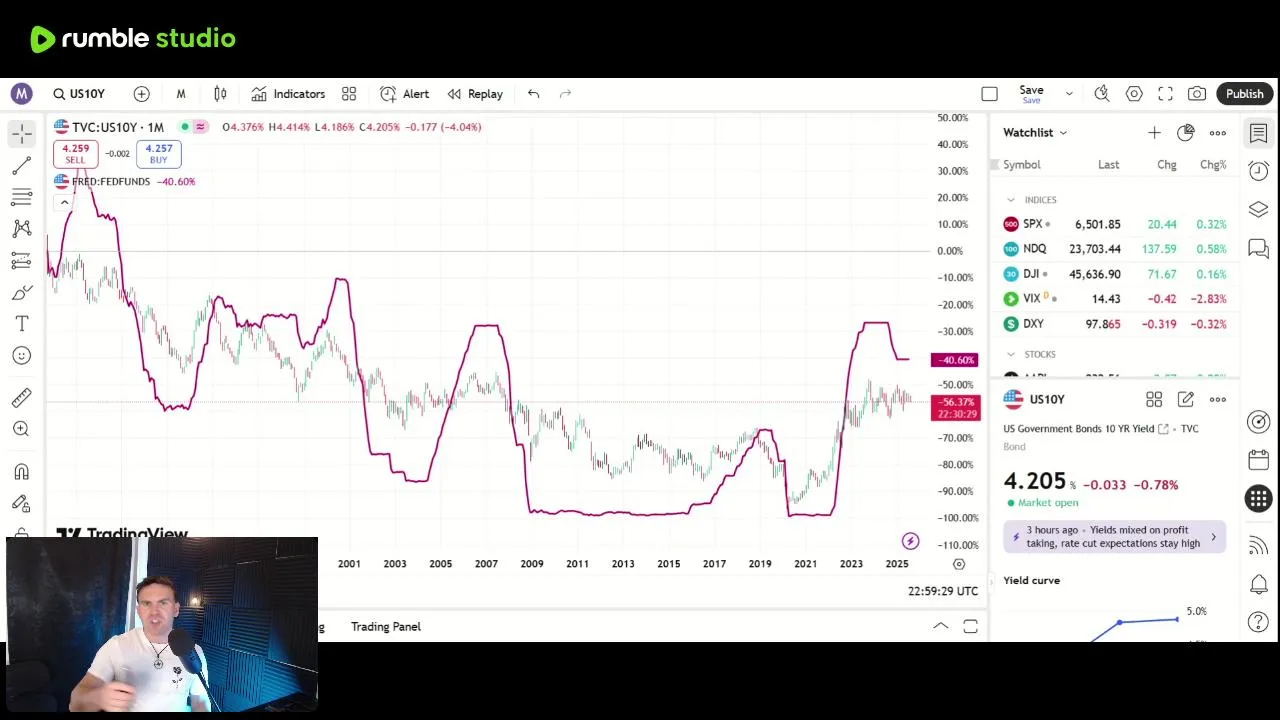Screen dimensions: 1280x720
Task: Add a compare symbol with the plus icon
Action: (141, 94)
